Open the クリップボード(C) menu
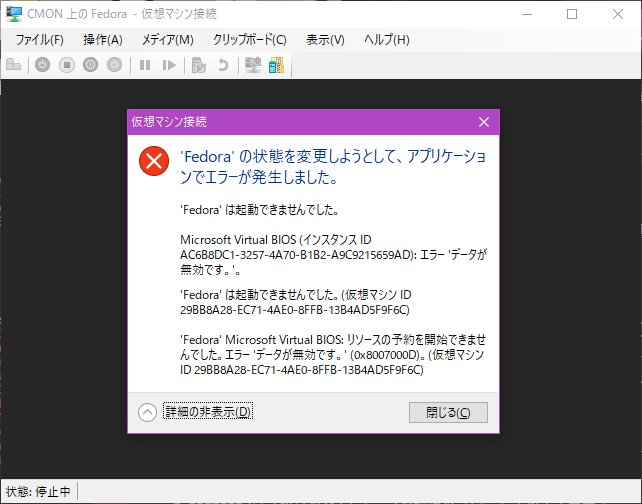Image resolution: width=642 pixels, height=504 pixels. pyautogui.click(x=249, y=39)
